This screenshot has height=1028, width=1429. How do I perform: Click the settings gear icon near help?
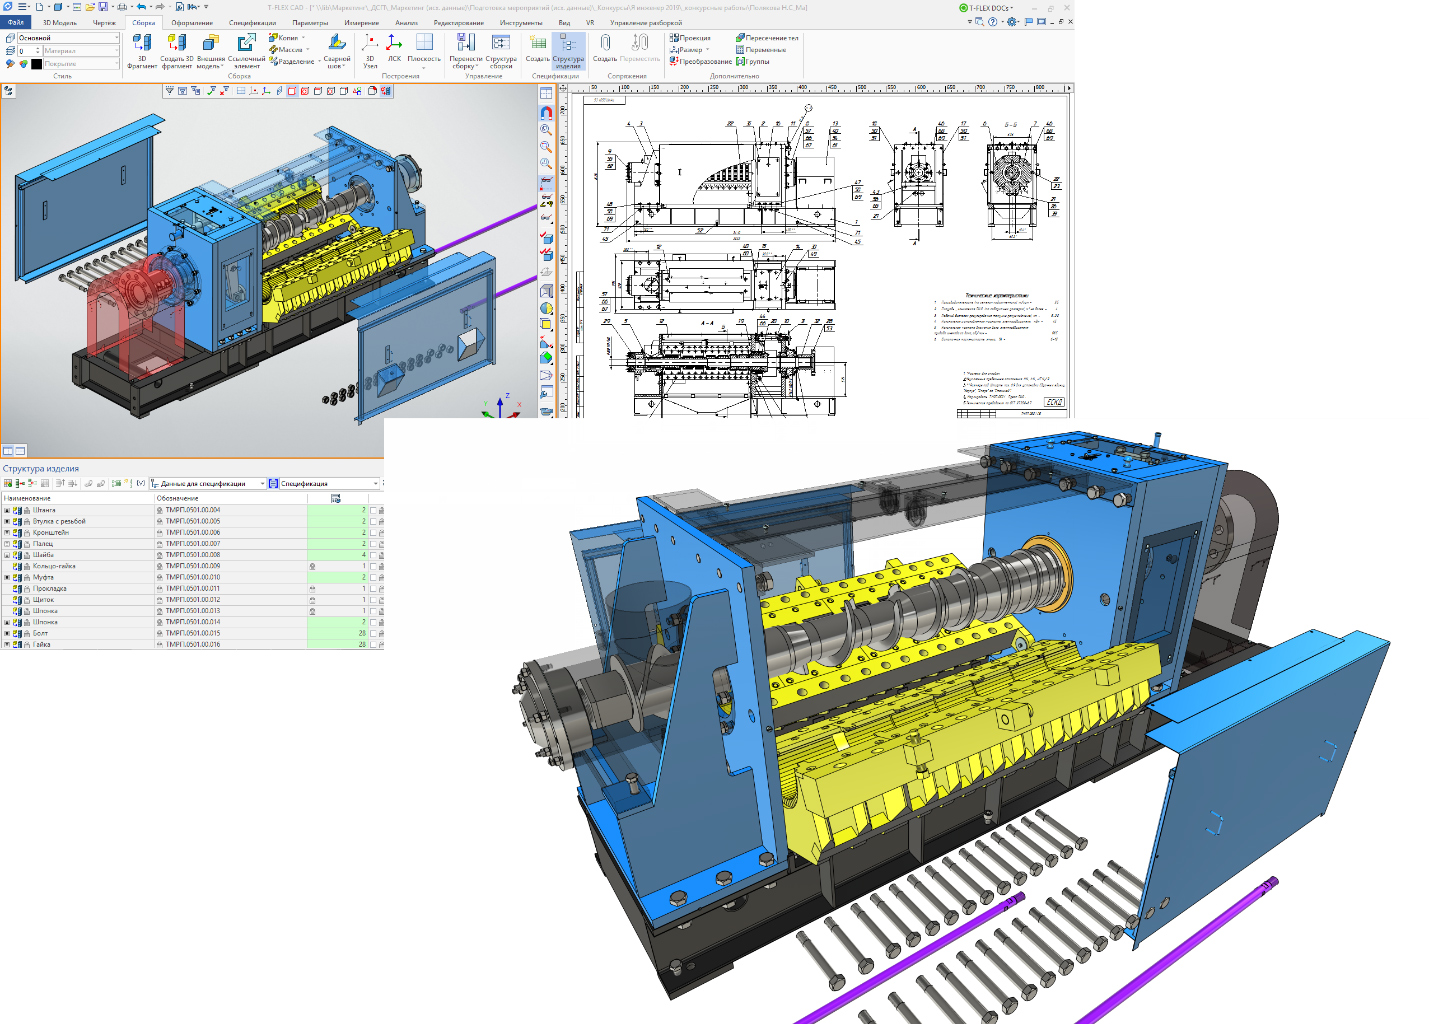[x=1012, y=21]
